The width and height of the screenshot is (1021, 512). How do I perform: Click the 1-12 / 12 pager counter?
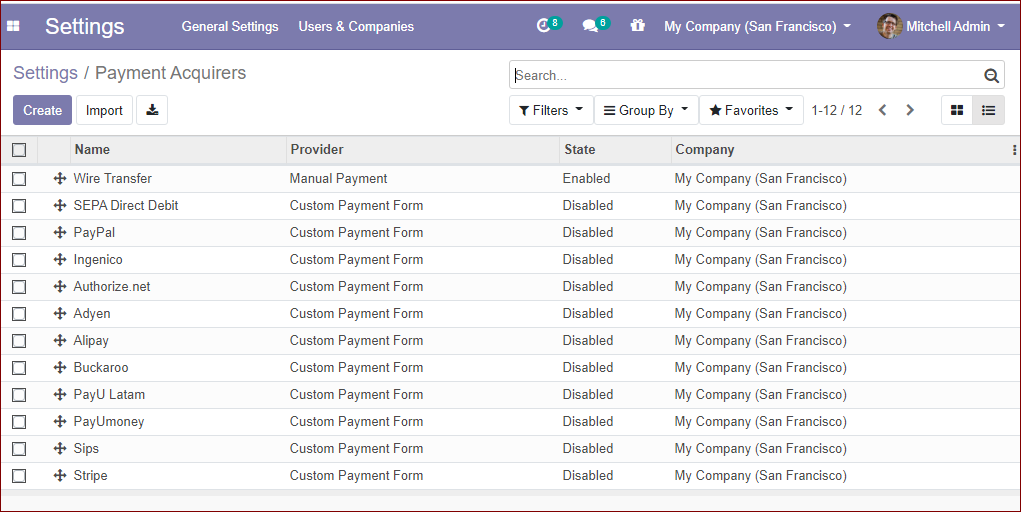click(x=837, y=110)
